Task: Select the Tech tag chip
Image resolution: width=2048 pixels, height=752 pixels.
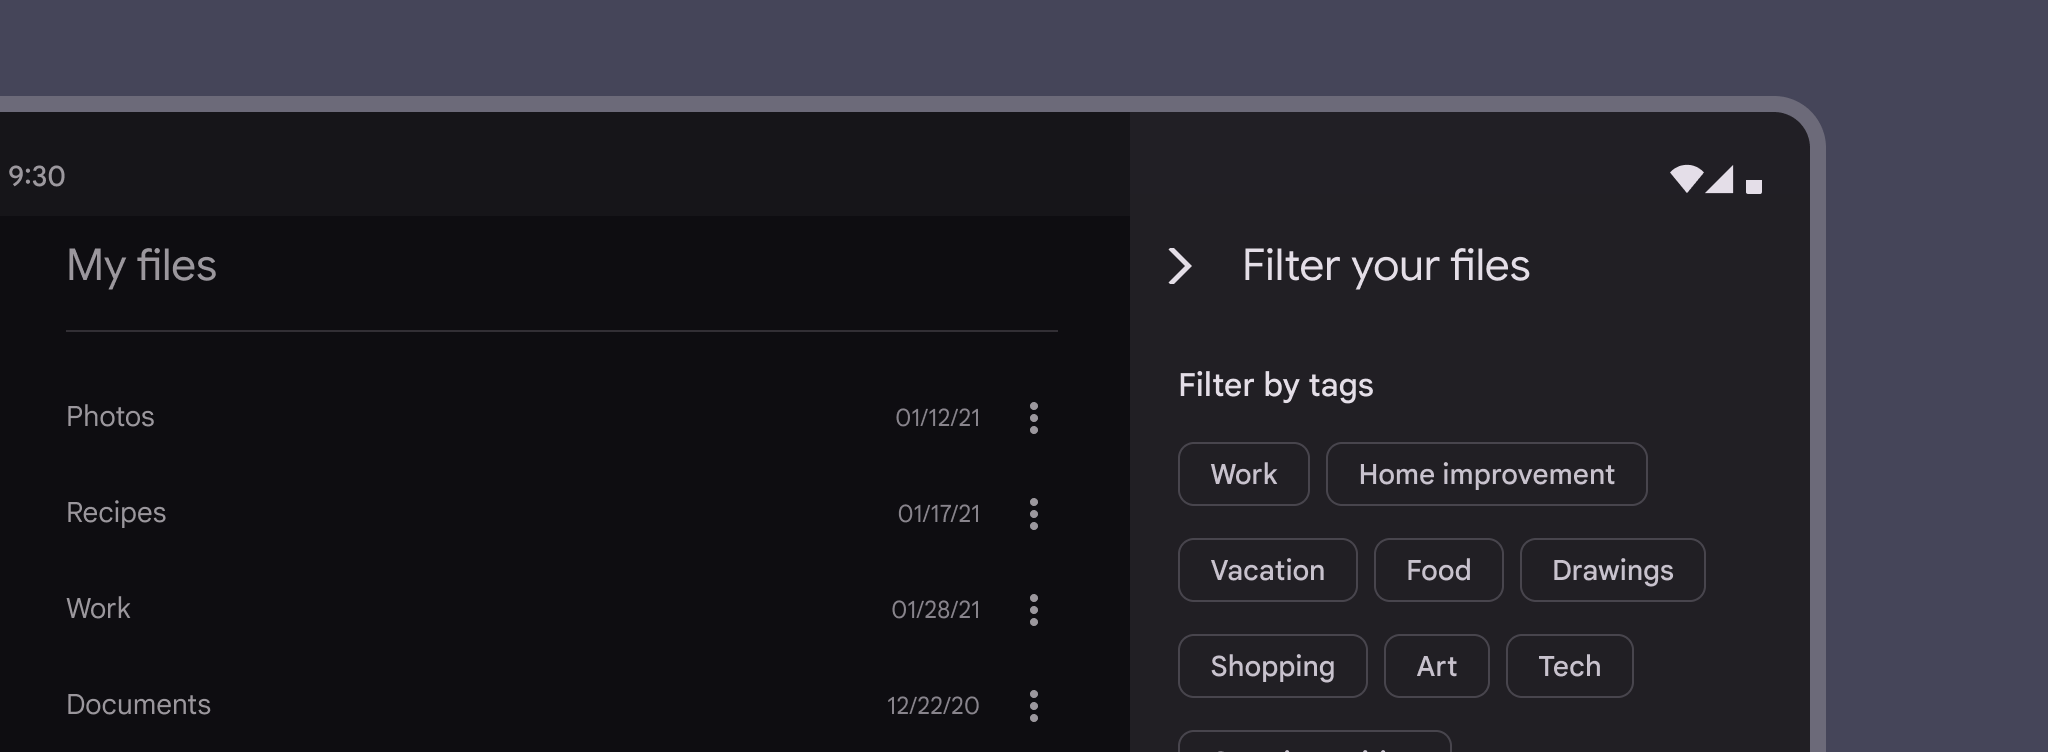Action: [x=1569, y=666]
